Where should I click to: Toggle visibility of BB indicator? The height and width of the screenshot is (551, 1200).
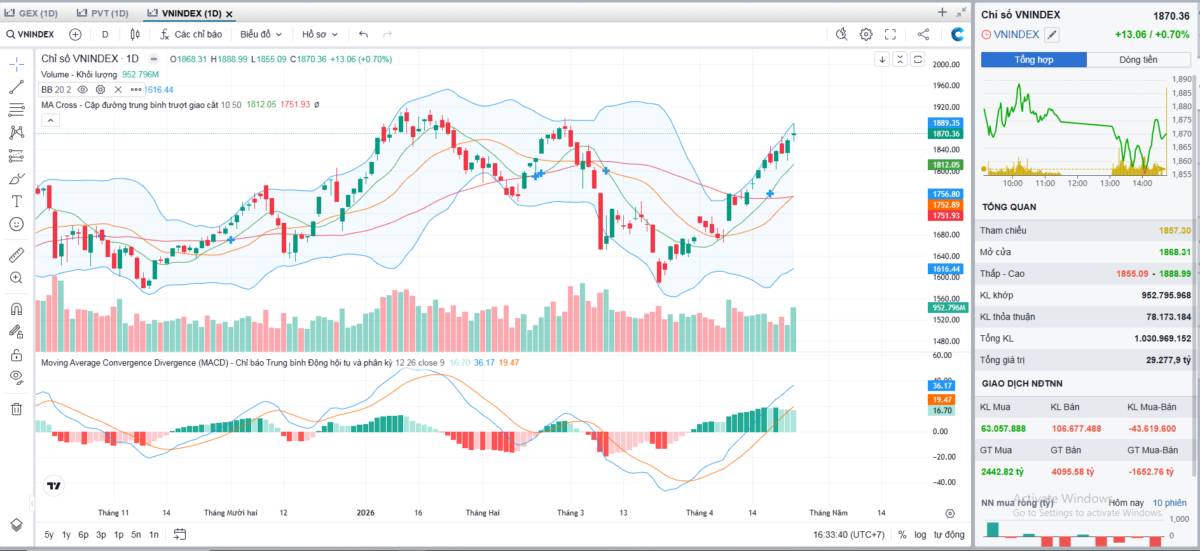coord(84,89)
